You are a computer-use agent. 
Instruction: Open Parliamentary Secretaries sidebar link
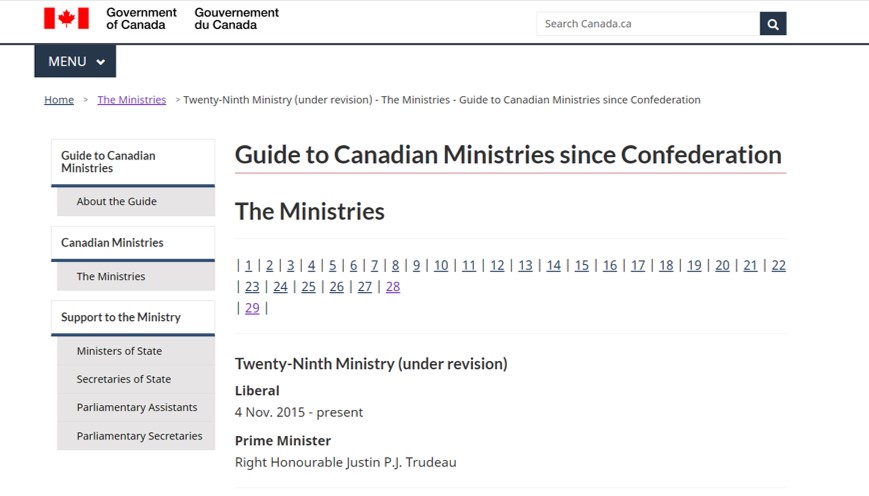(139, 436)
